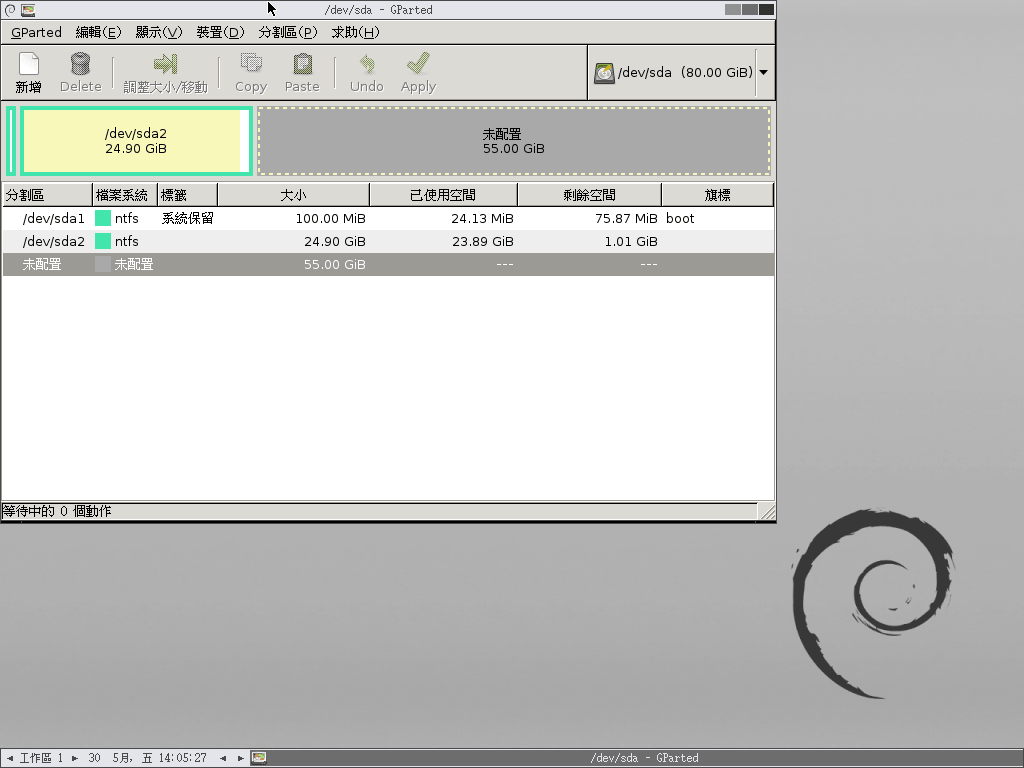Click the Copy partition icon
The image size is (1024, 768).
[x=250, y=65]
